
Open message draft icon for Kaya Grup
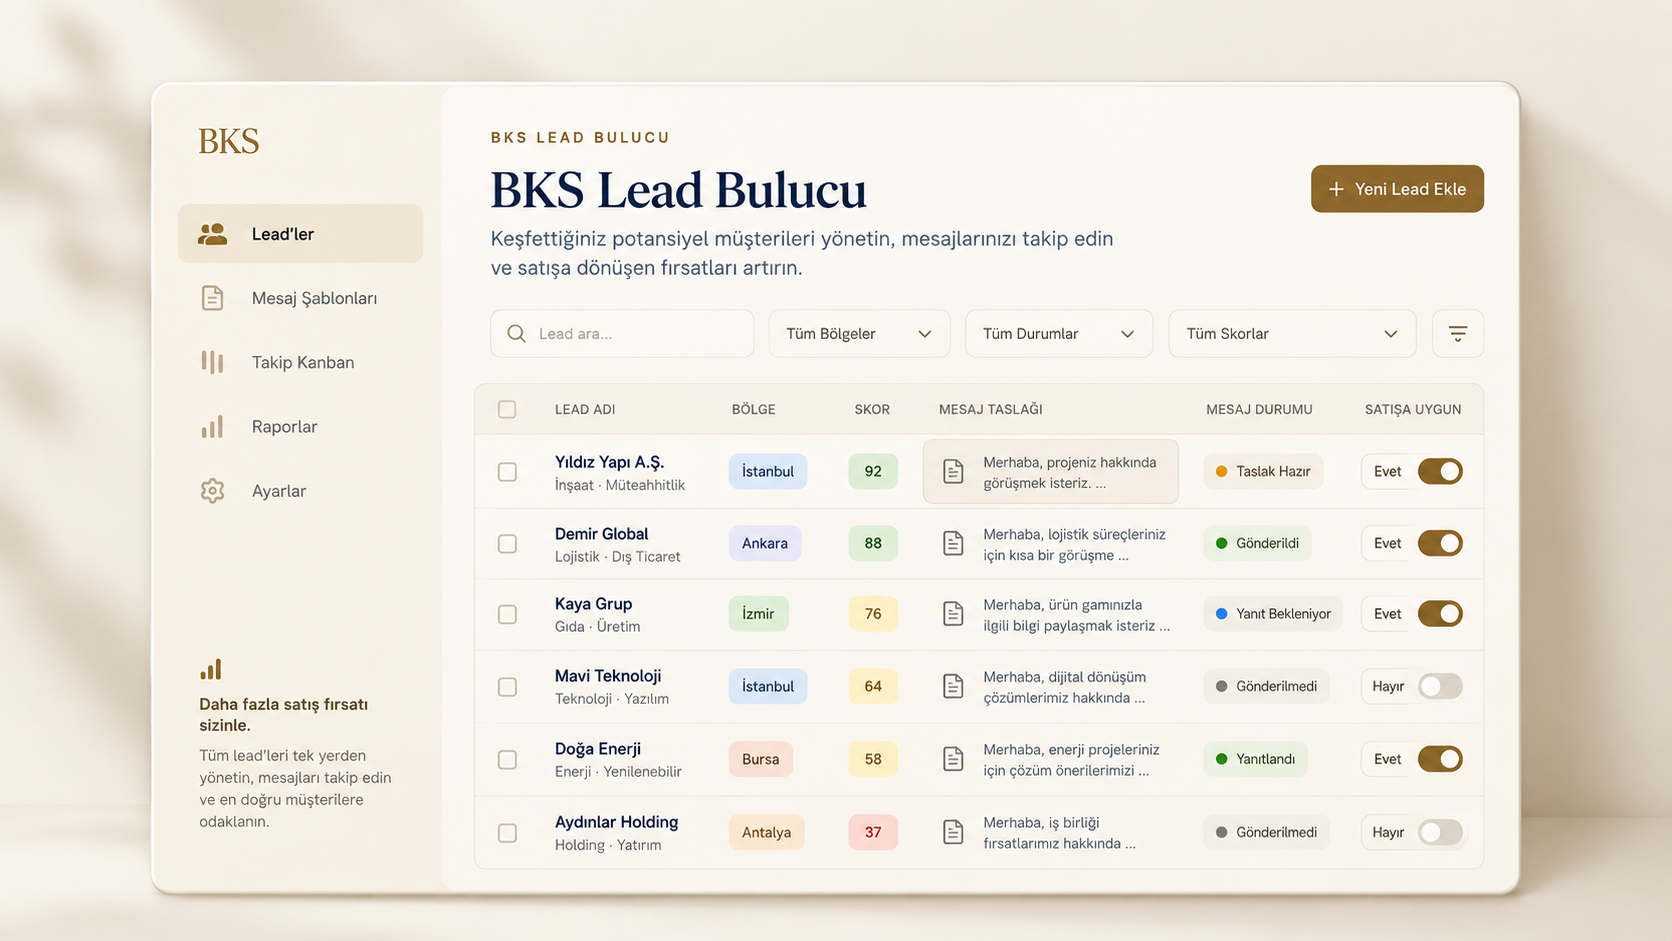click(x=953, y=614)
